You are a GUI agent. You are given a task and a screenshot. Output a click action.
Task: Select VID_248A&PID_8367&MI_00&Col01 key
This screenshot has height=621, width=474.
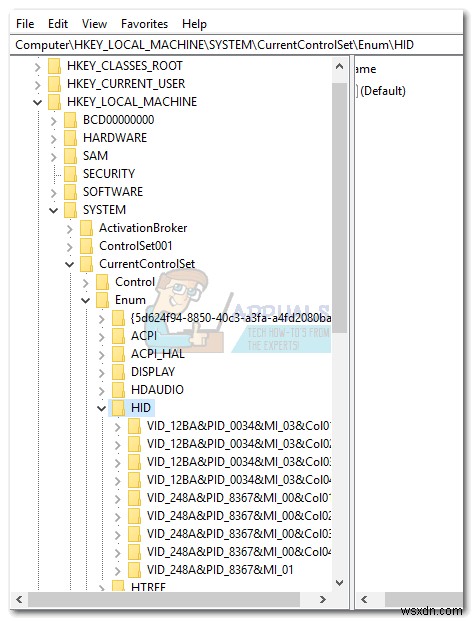click(x=239, y=498)
